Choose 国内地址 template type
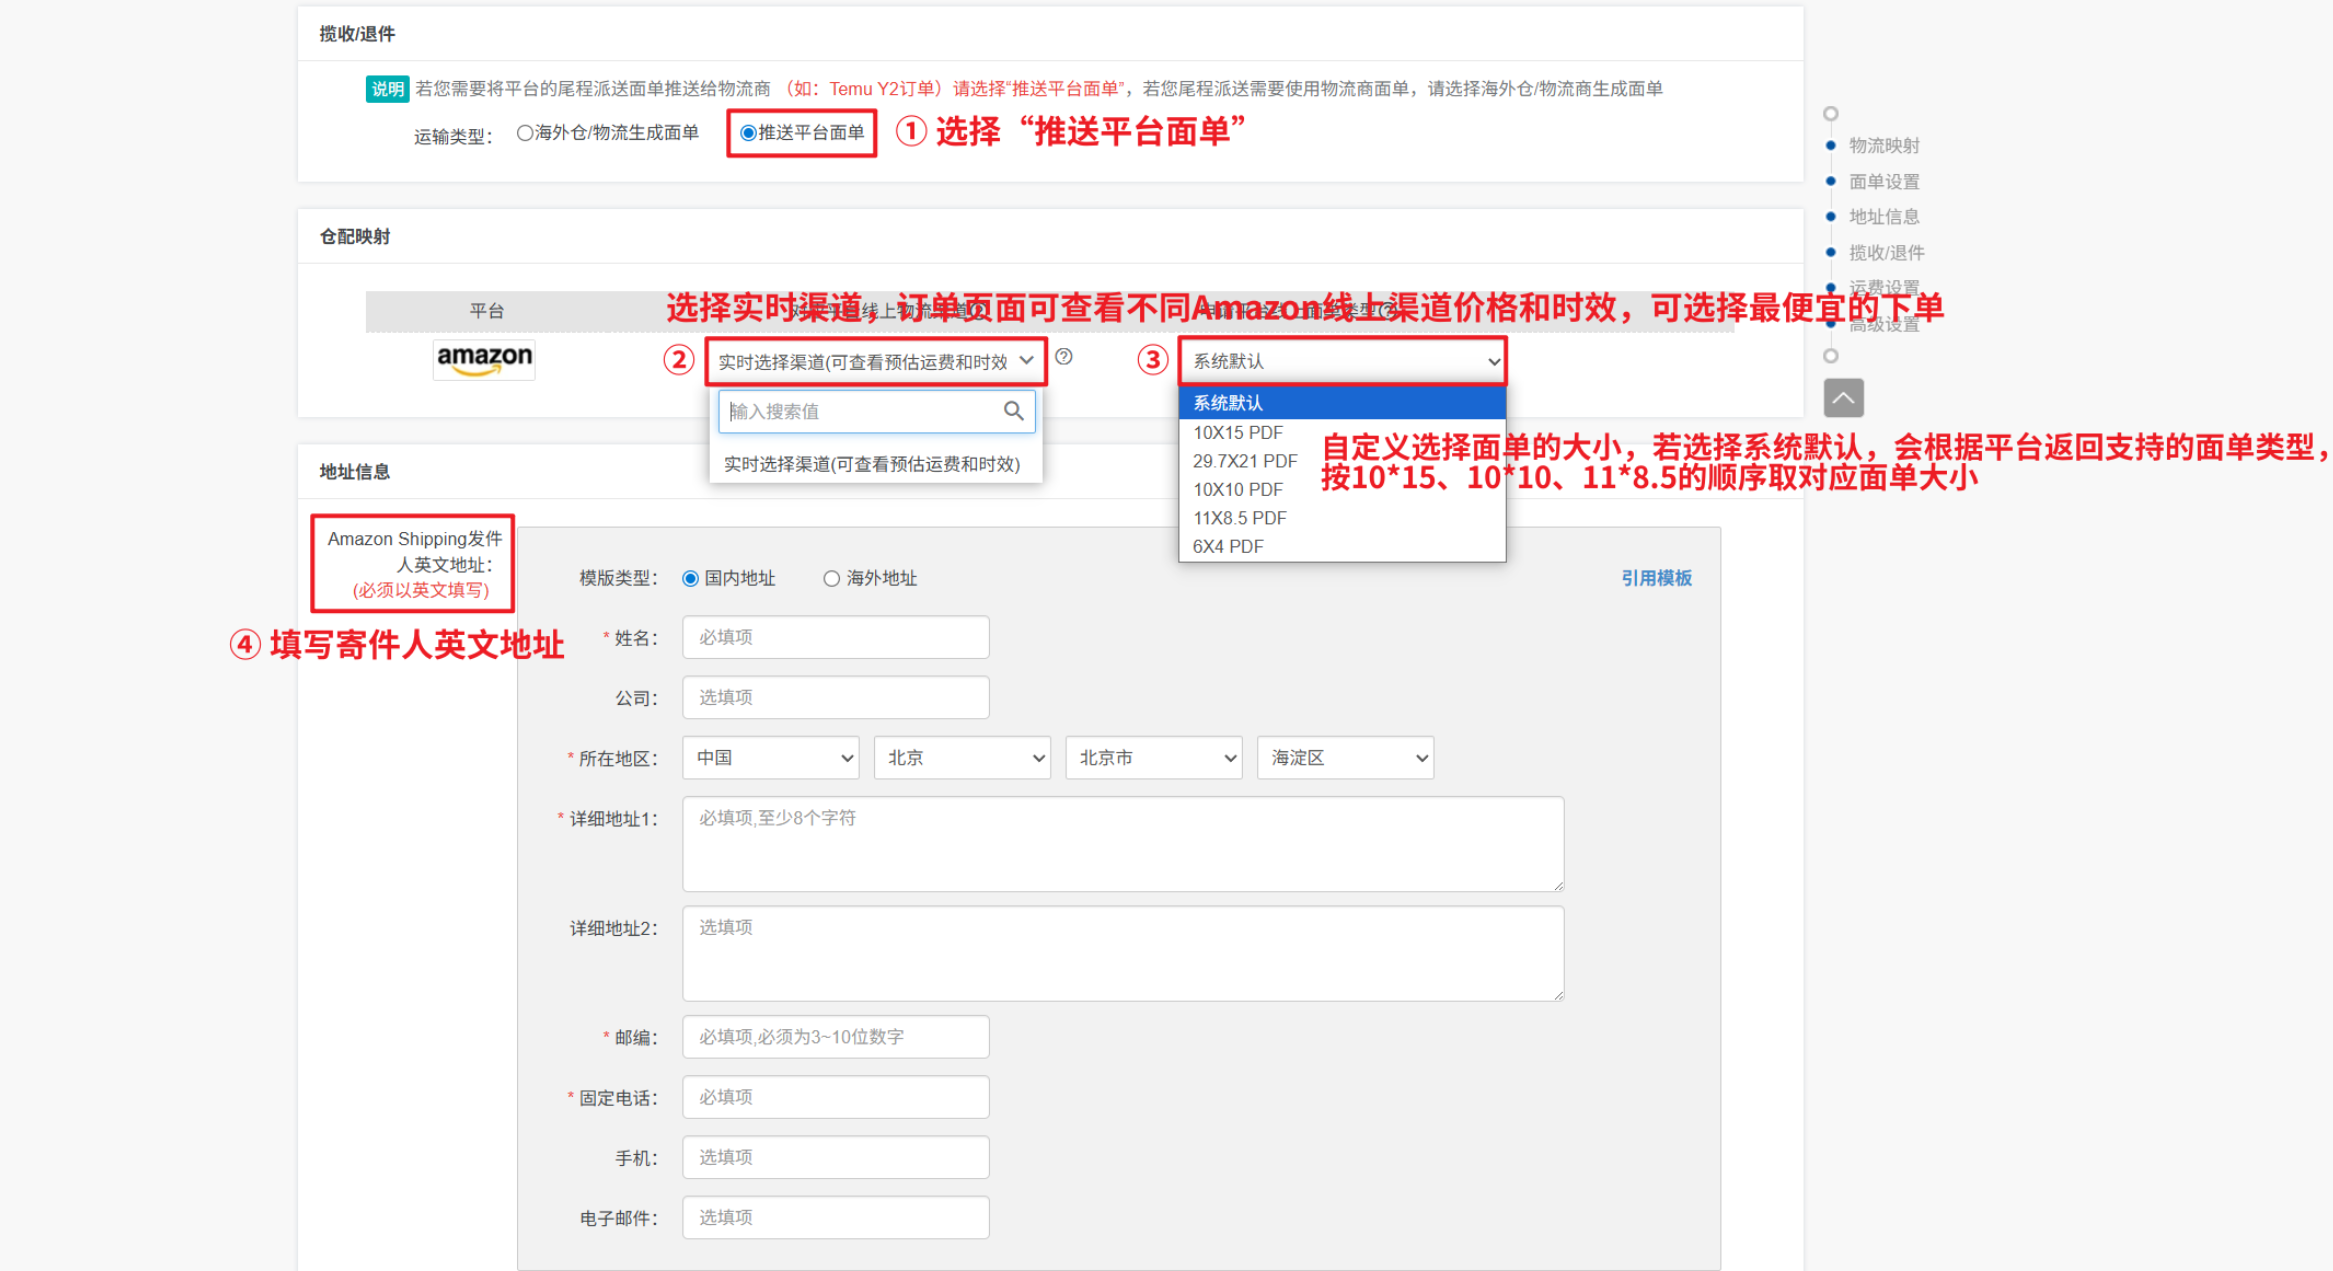Screen dimensions: 2333x1271 pyautogui.click(x=690, y=579)
